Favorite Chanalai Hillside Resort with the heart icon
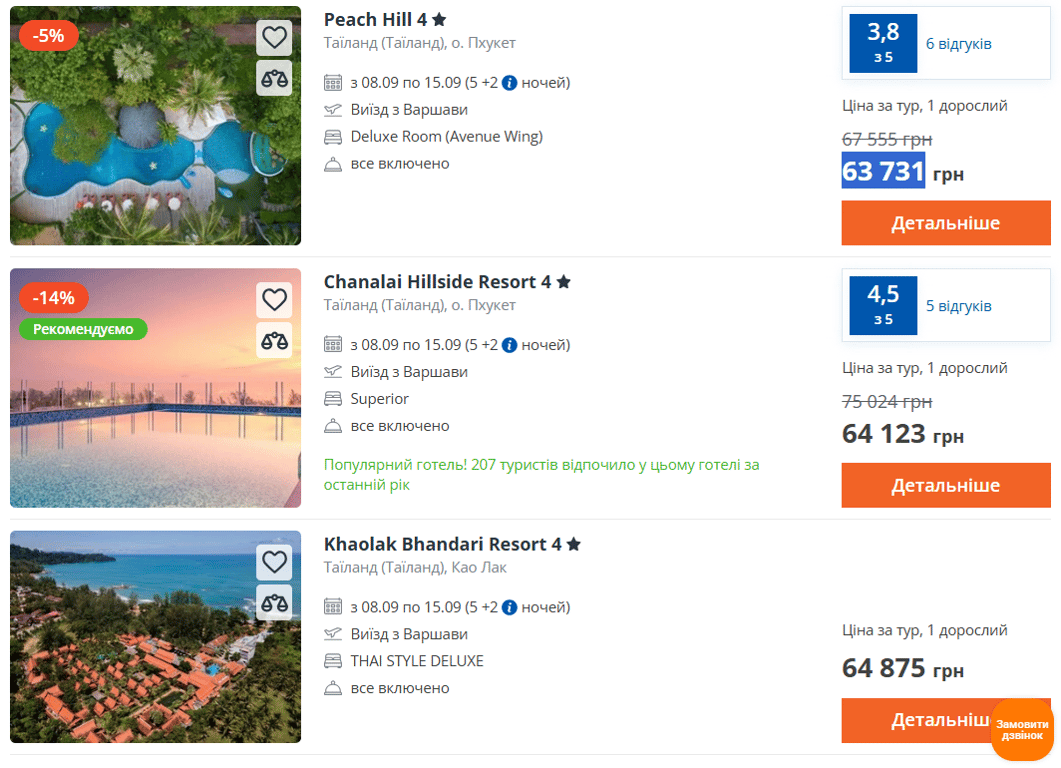Viewport: 1061px width, 768px height. (274, 299)
